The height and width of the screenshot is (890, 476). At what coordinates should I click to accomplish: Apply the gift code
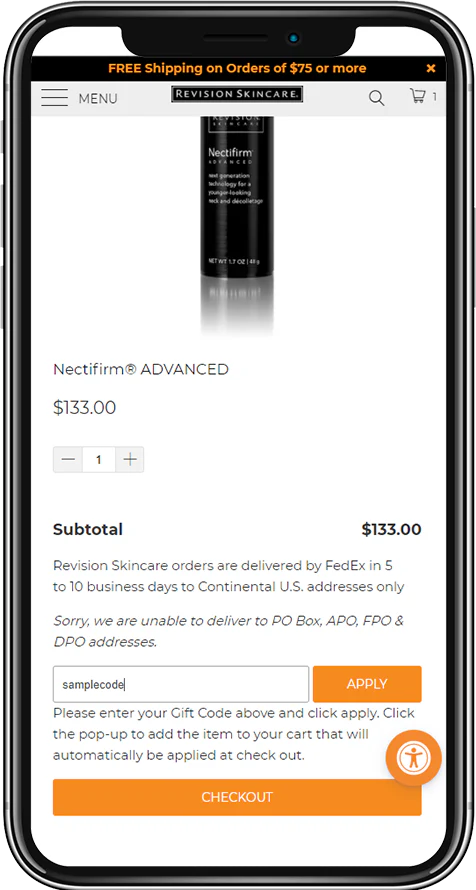[x=367, y=684]
